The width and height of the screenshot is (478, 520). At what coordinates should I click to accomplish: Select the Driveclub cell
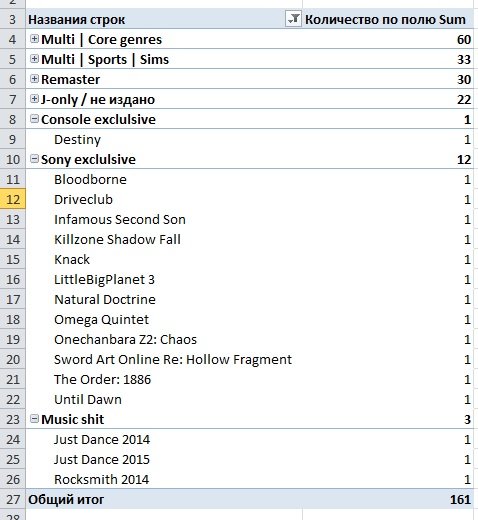pos(164,199)
